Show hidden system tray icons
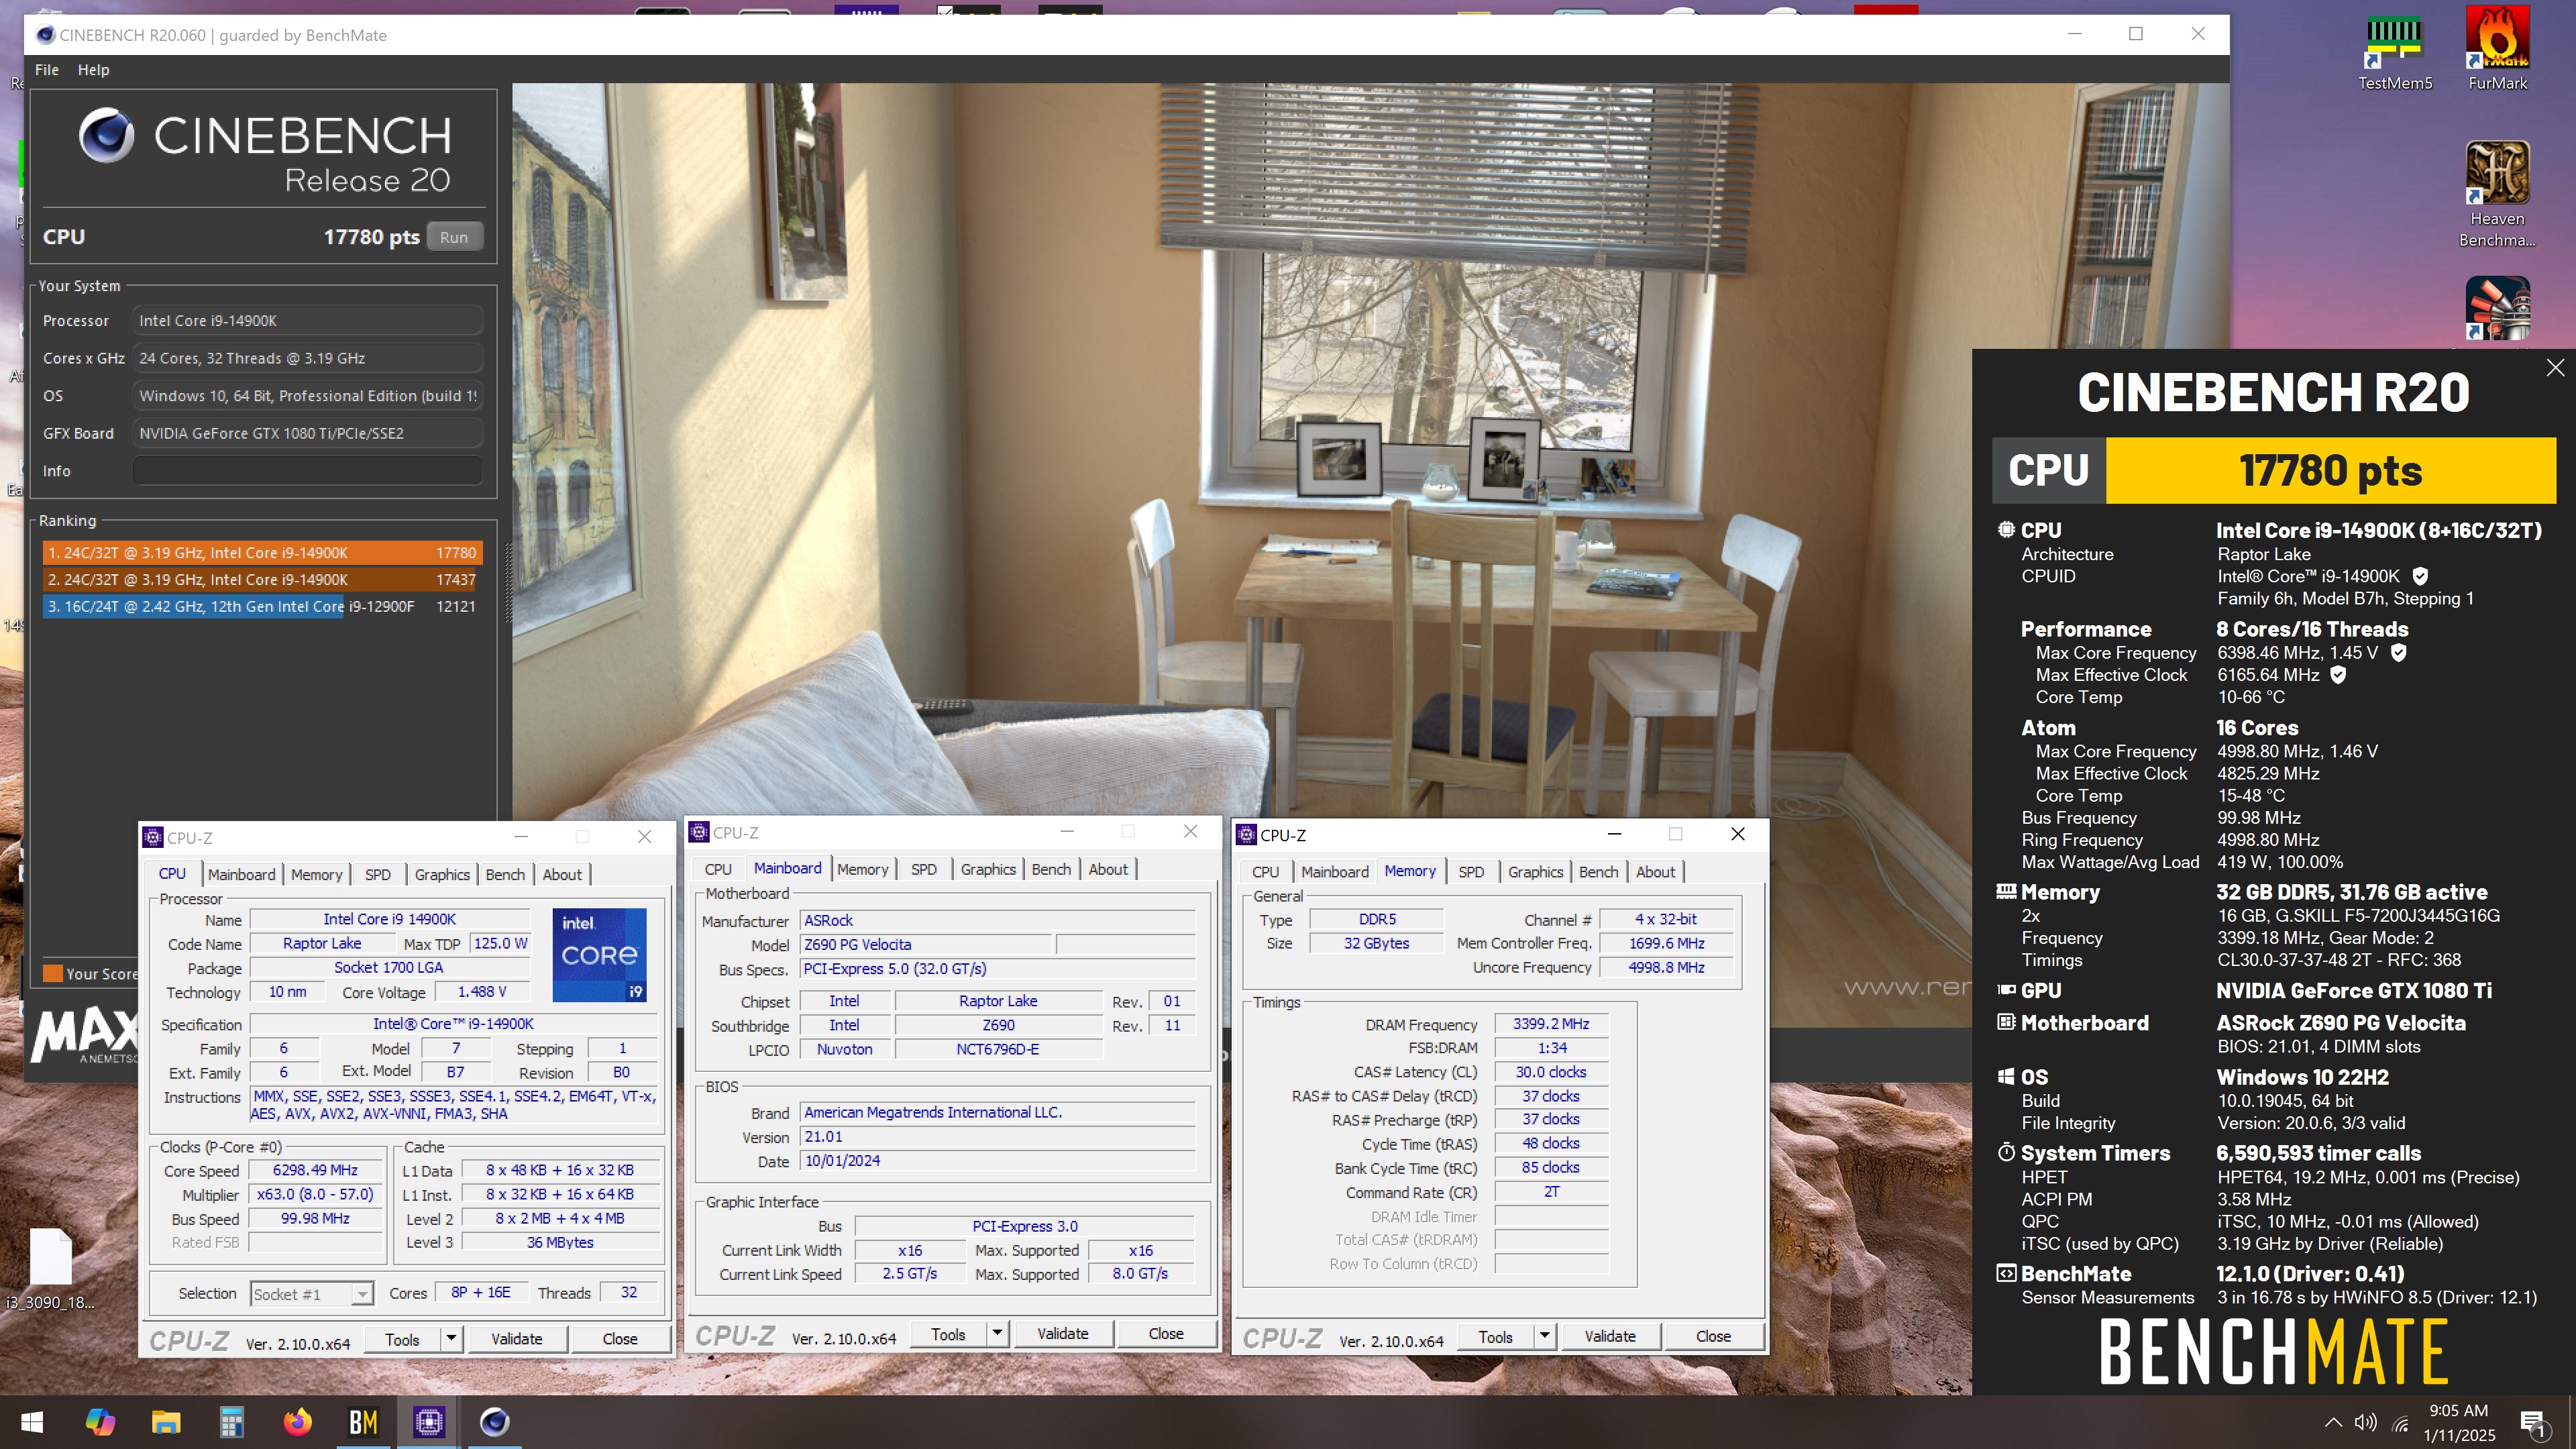The width and height of the screenshot is (2576, 1449). [x=2333, y=1422]
